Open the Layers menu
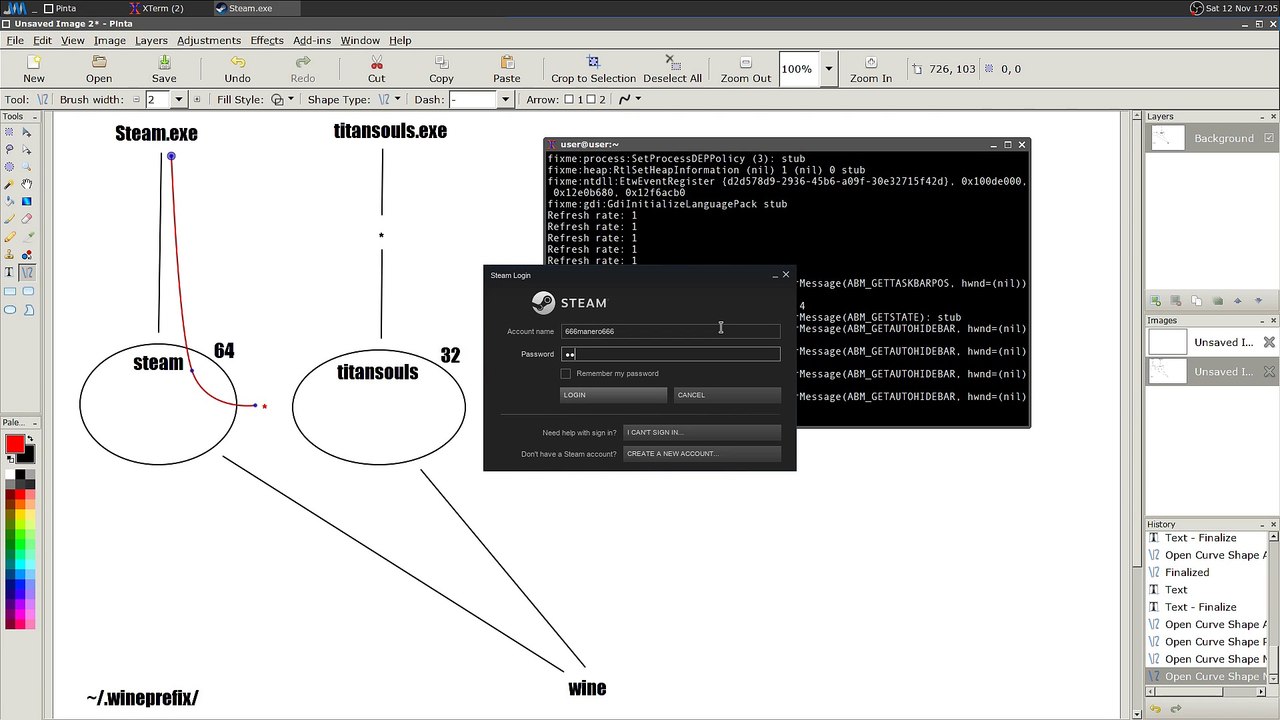This screenshot has height=720, width=1280. click(151, 40)
